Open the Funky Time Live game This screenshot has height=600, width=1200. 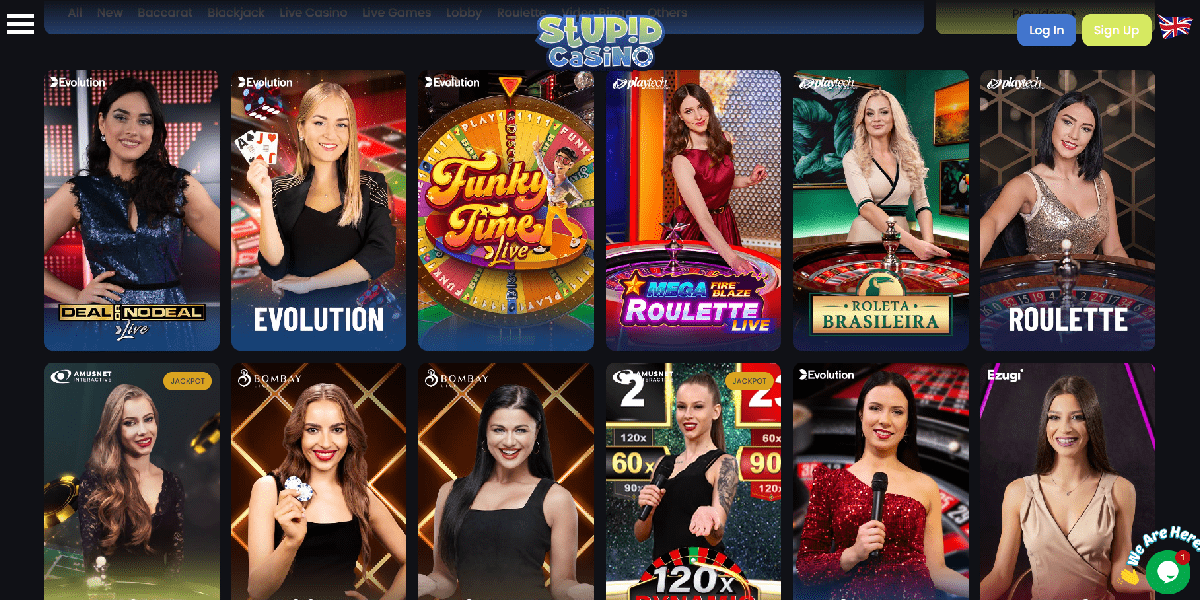coord(505,210)
